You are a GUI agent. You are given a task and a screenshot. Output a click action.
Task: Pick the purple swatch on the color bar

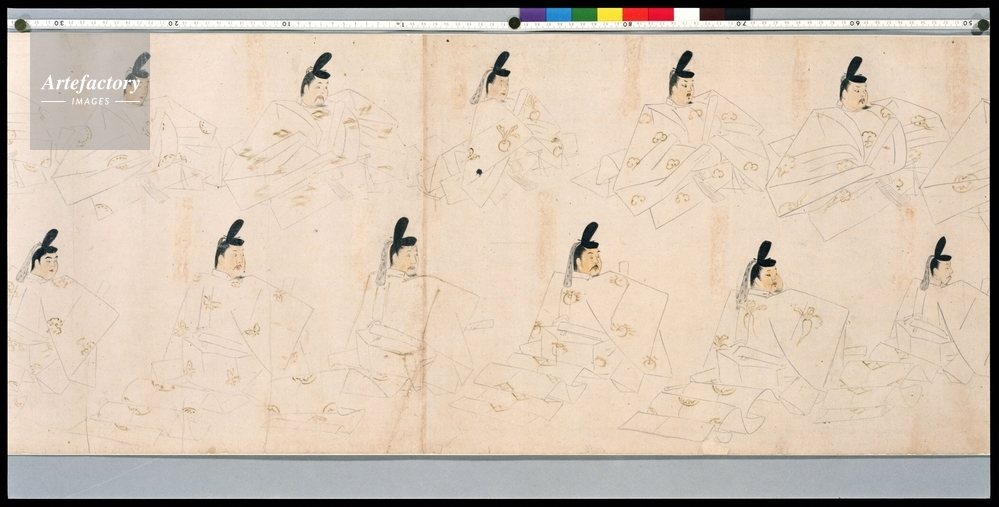532,15
